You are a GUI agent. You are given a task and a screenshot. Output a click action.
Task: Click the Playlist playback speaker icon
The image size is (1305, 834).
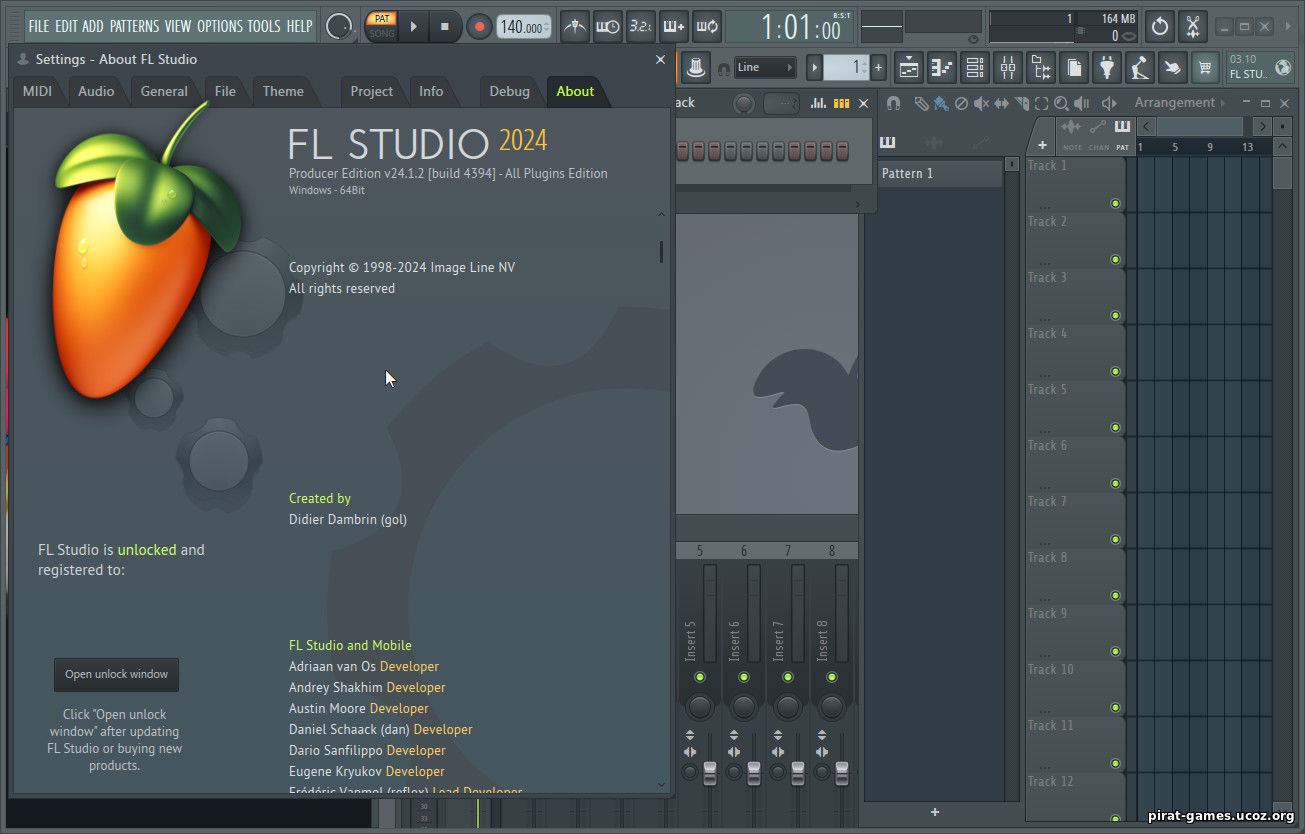point(1081,103)
